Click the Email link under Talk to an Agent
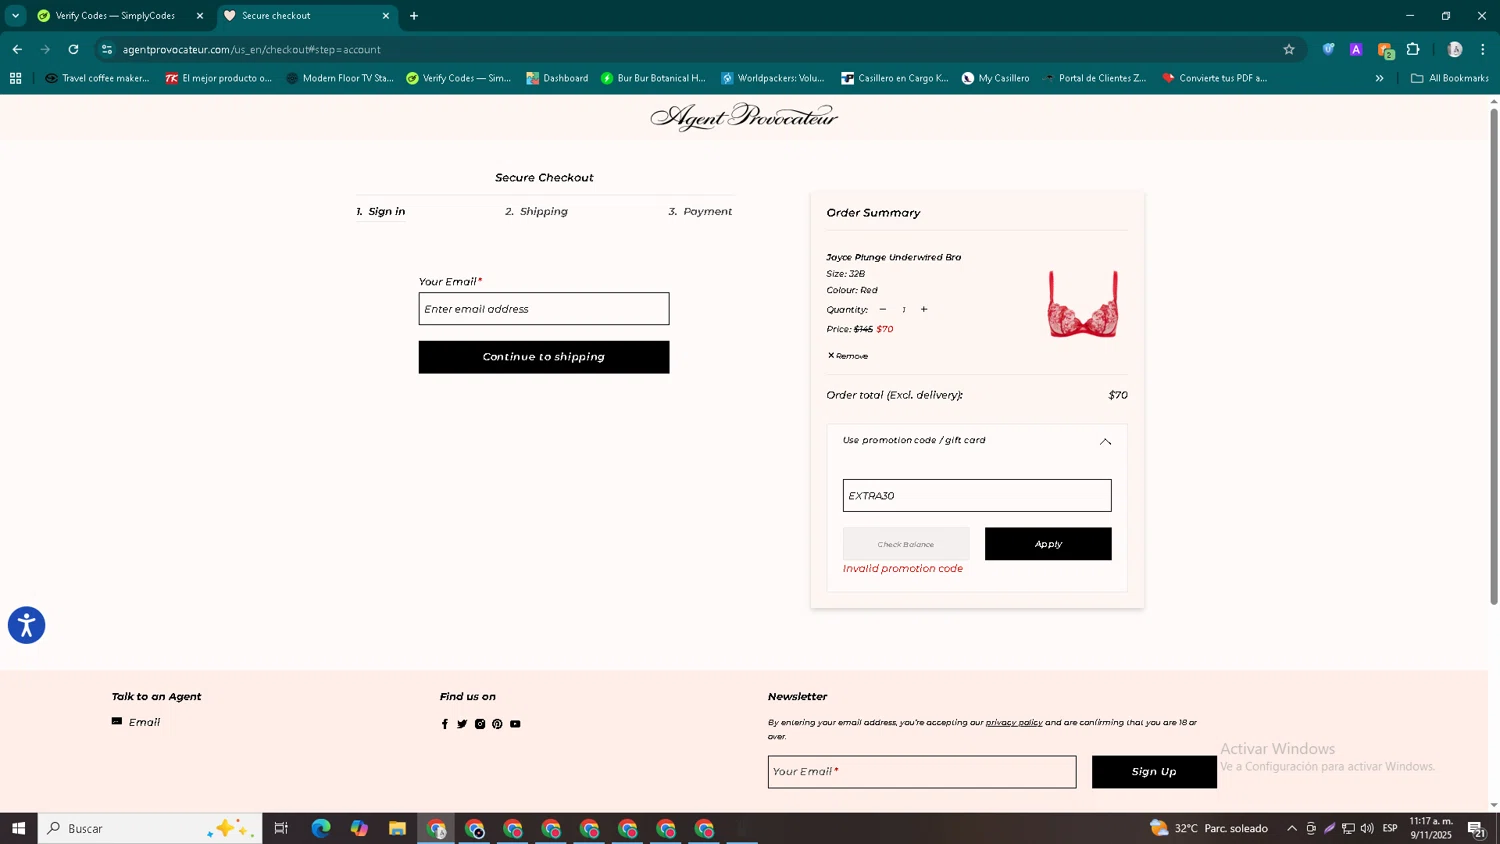 [136, 722]
